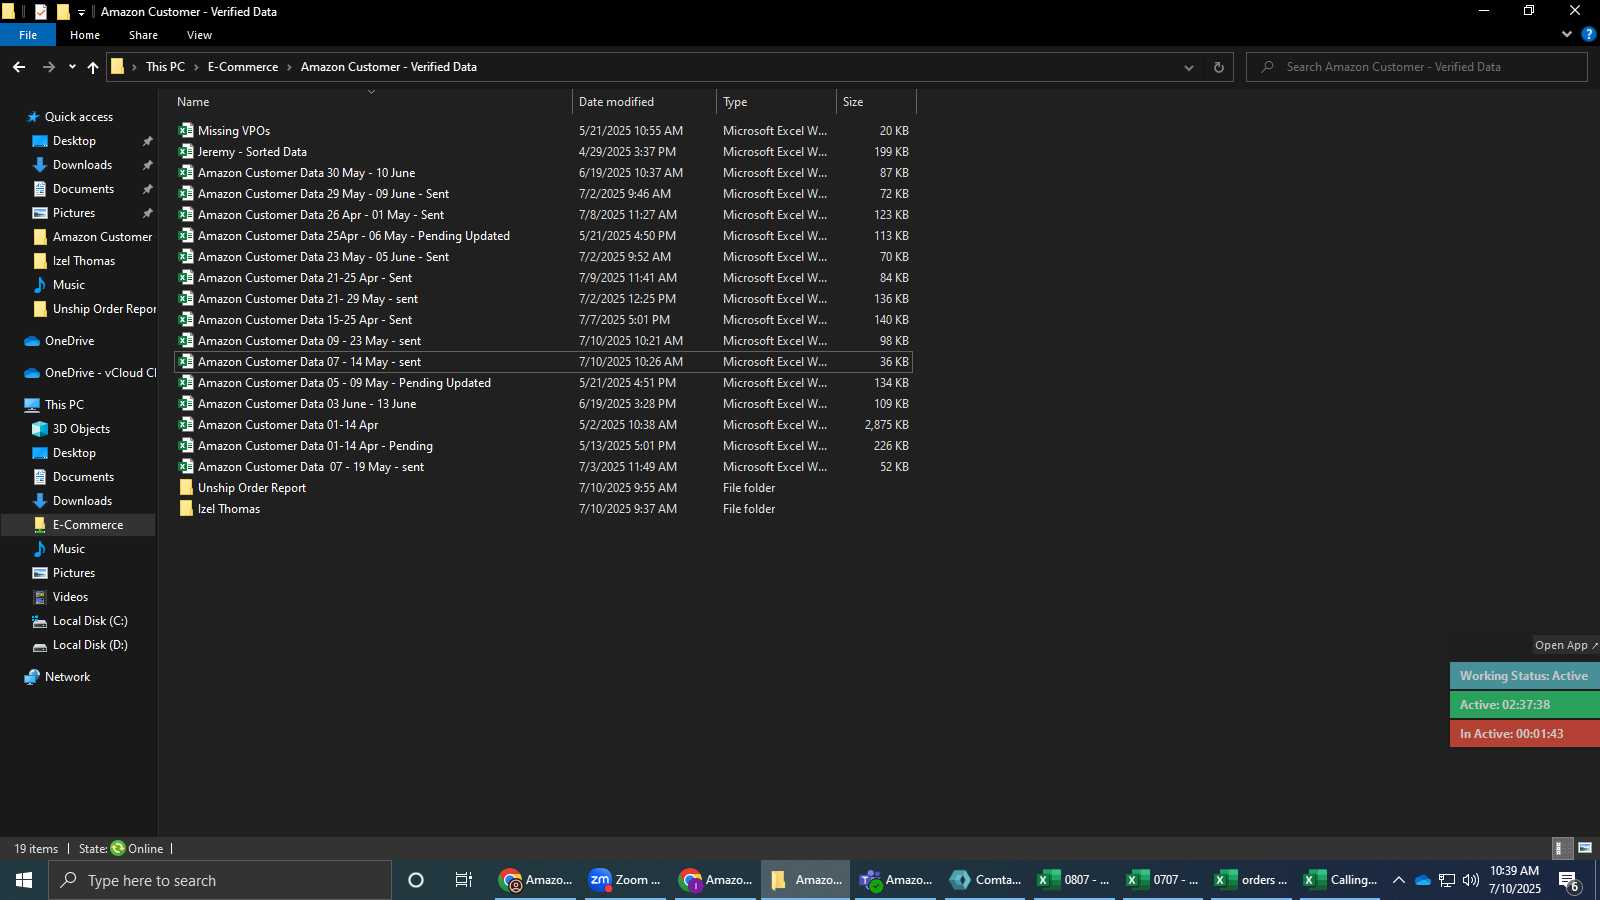Screen dimensions: 1600x900
Task: Switch to the View ribbon tab
Action: (199, 35)
